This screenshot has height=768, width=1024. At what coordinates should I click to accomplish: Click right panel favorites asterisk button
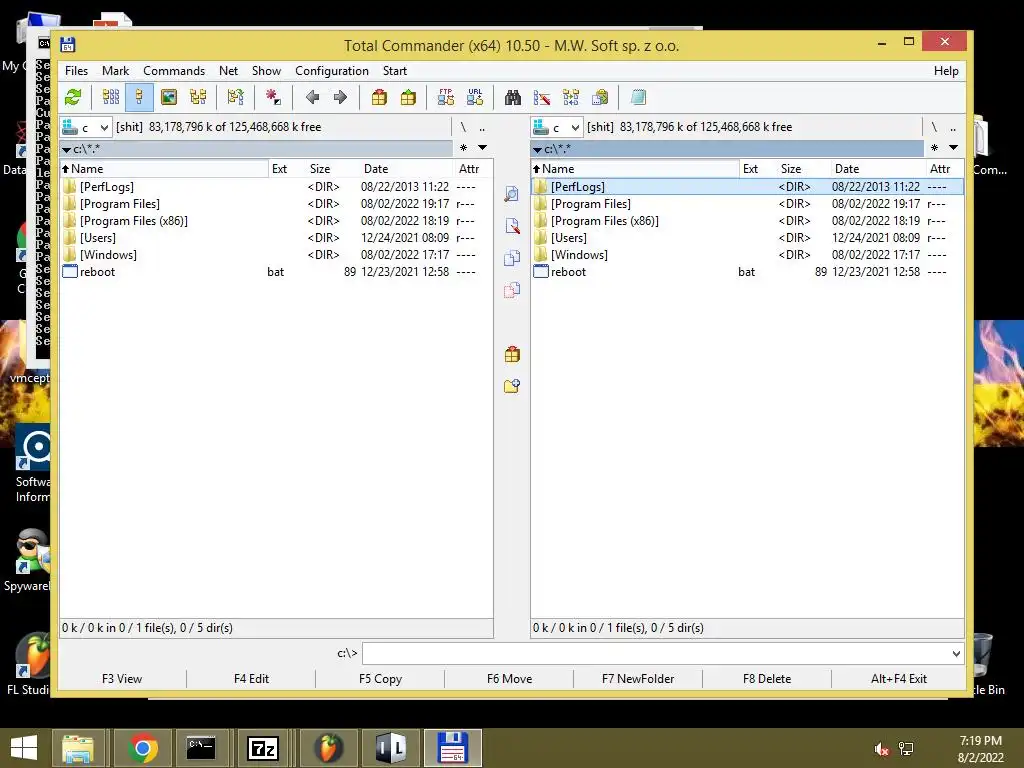[935, 148]
